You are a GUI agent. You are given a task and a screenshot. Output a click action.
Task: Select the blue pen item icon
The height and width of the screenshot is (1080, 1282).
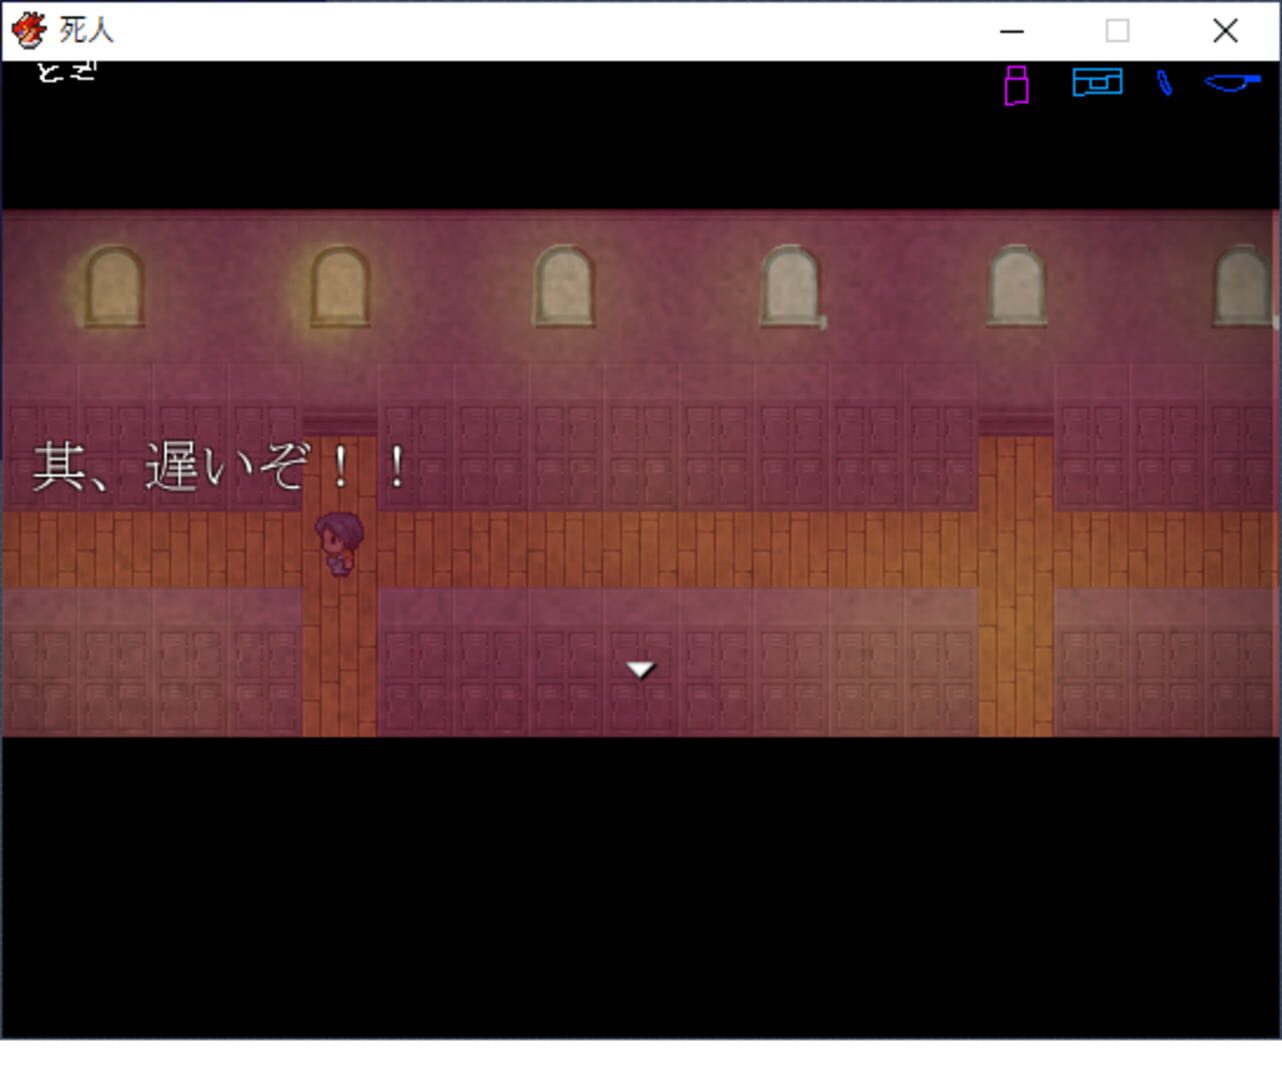(1165, 85)
